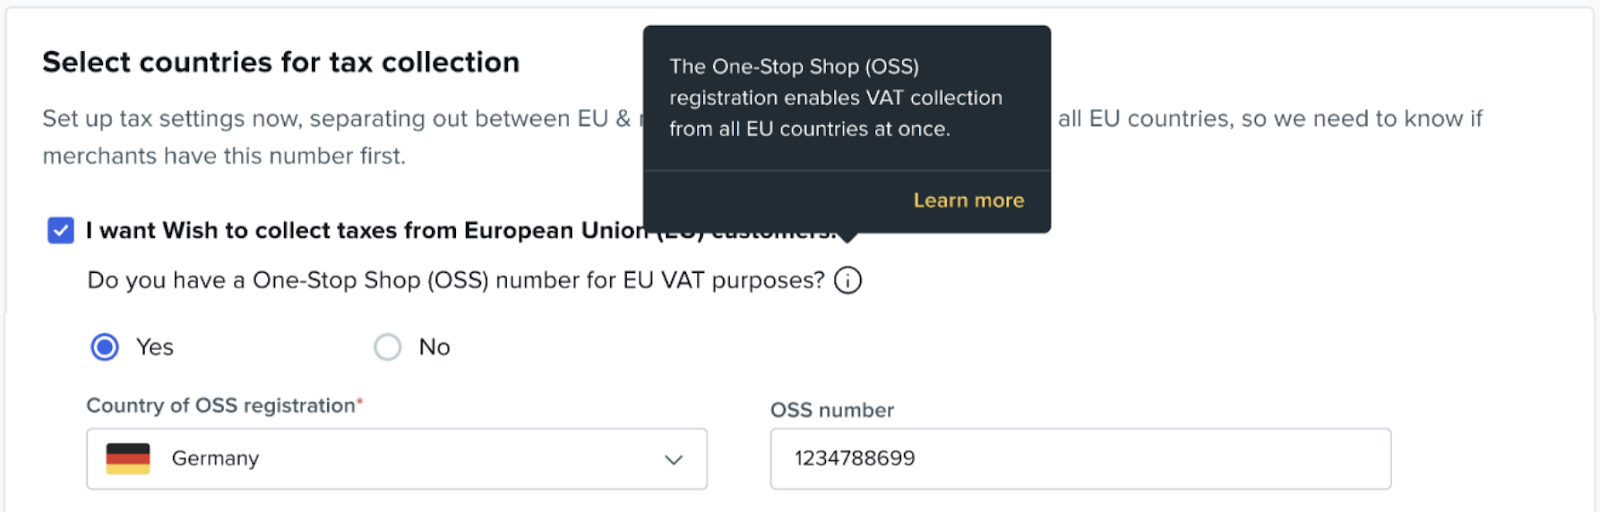Open the Country of OSS registration dropdown
The image size is (1600, 512).
[396, 459]
